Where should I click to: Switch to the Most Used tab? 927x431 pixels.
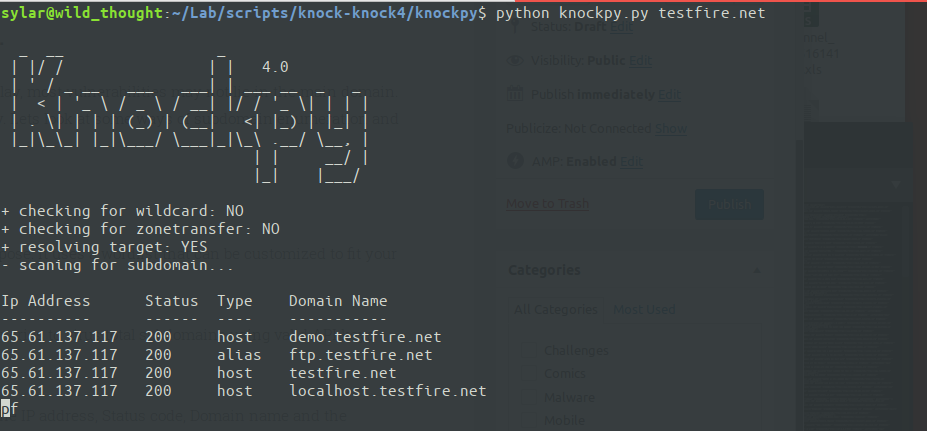[644, 310]
